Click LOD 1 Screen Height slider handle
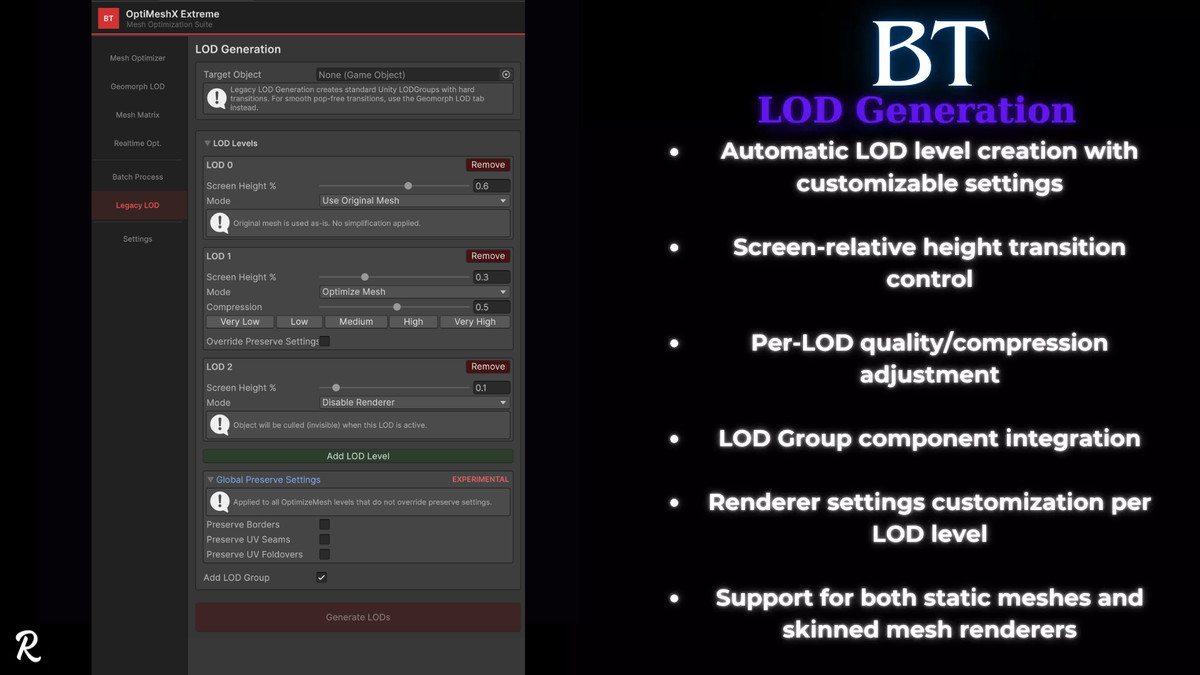 [x=365, y=277]
